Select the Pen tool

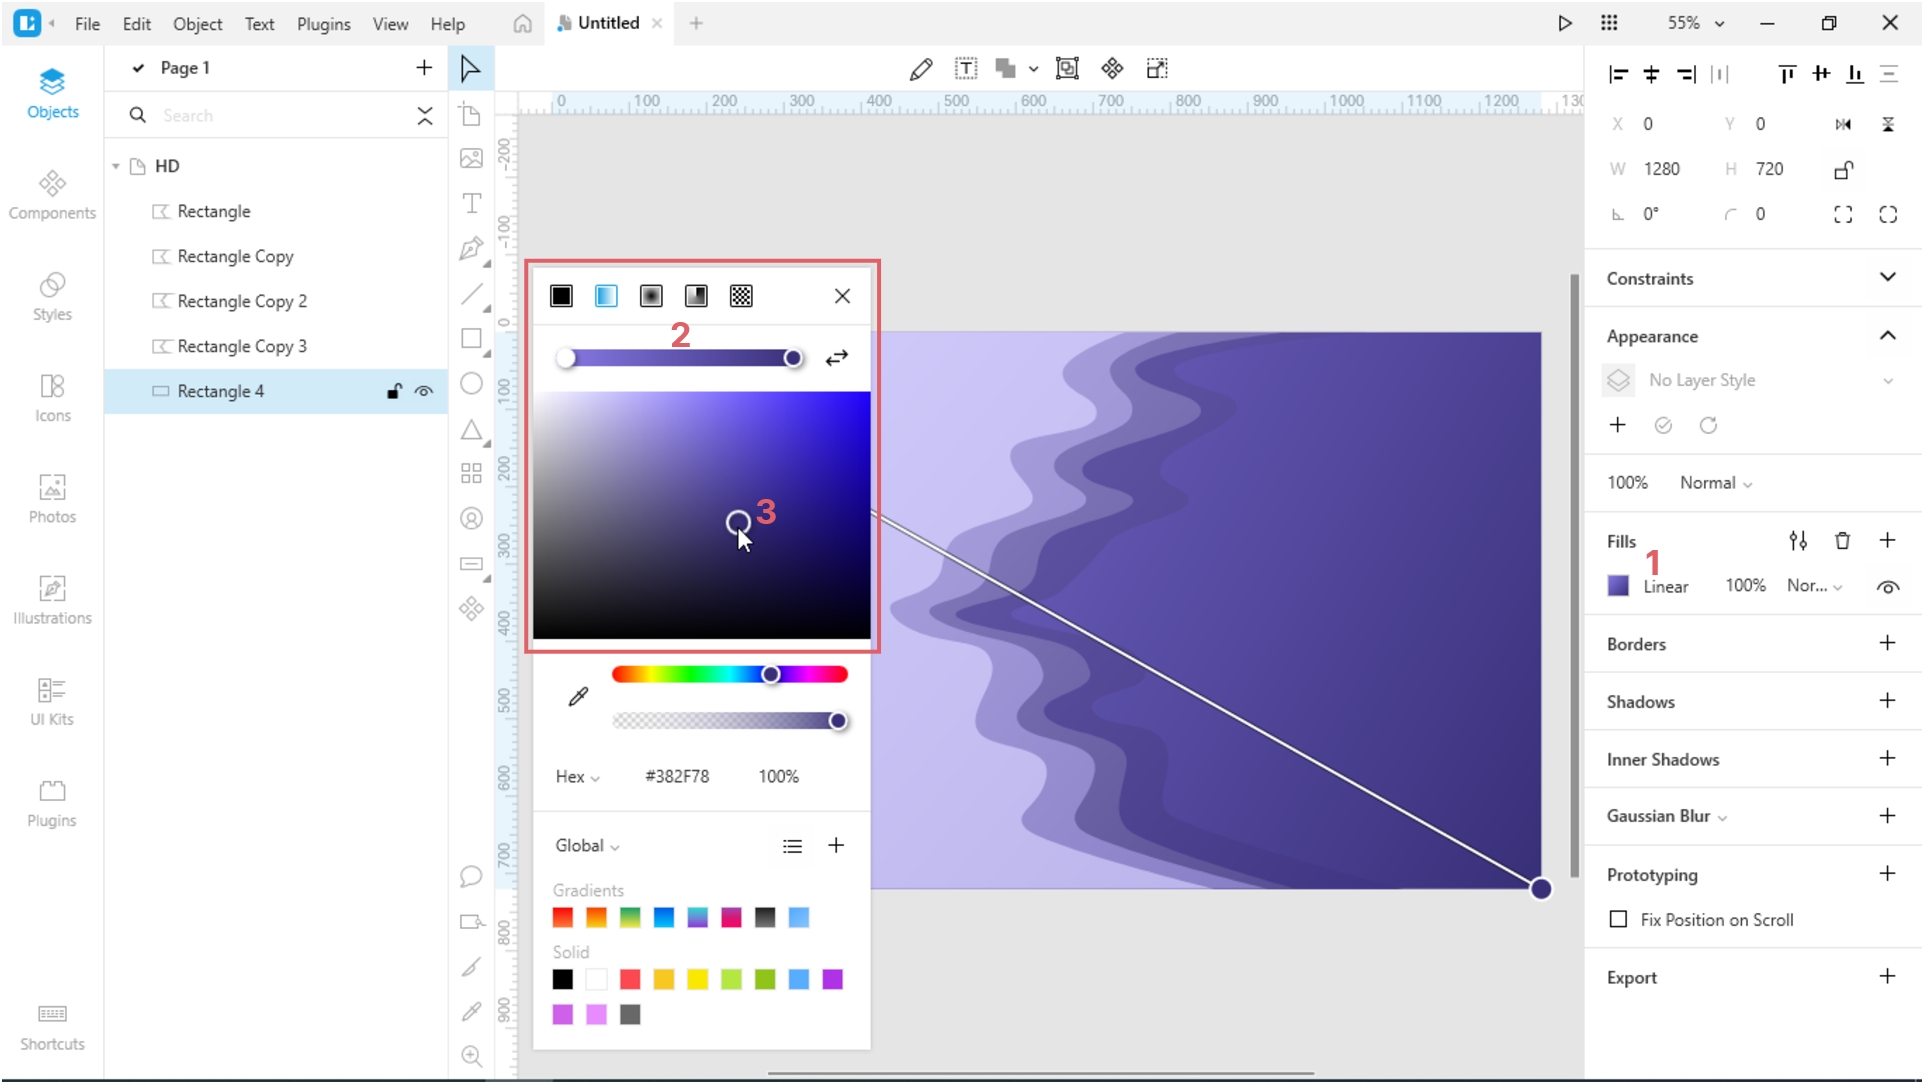tap(471, 248)
